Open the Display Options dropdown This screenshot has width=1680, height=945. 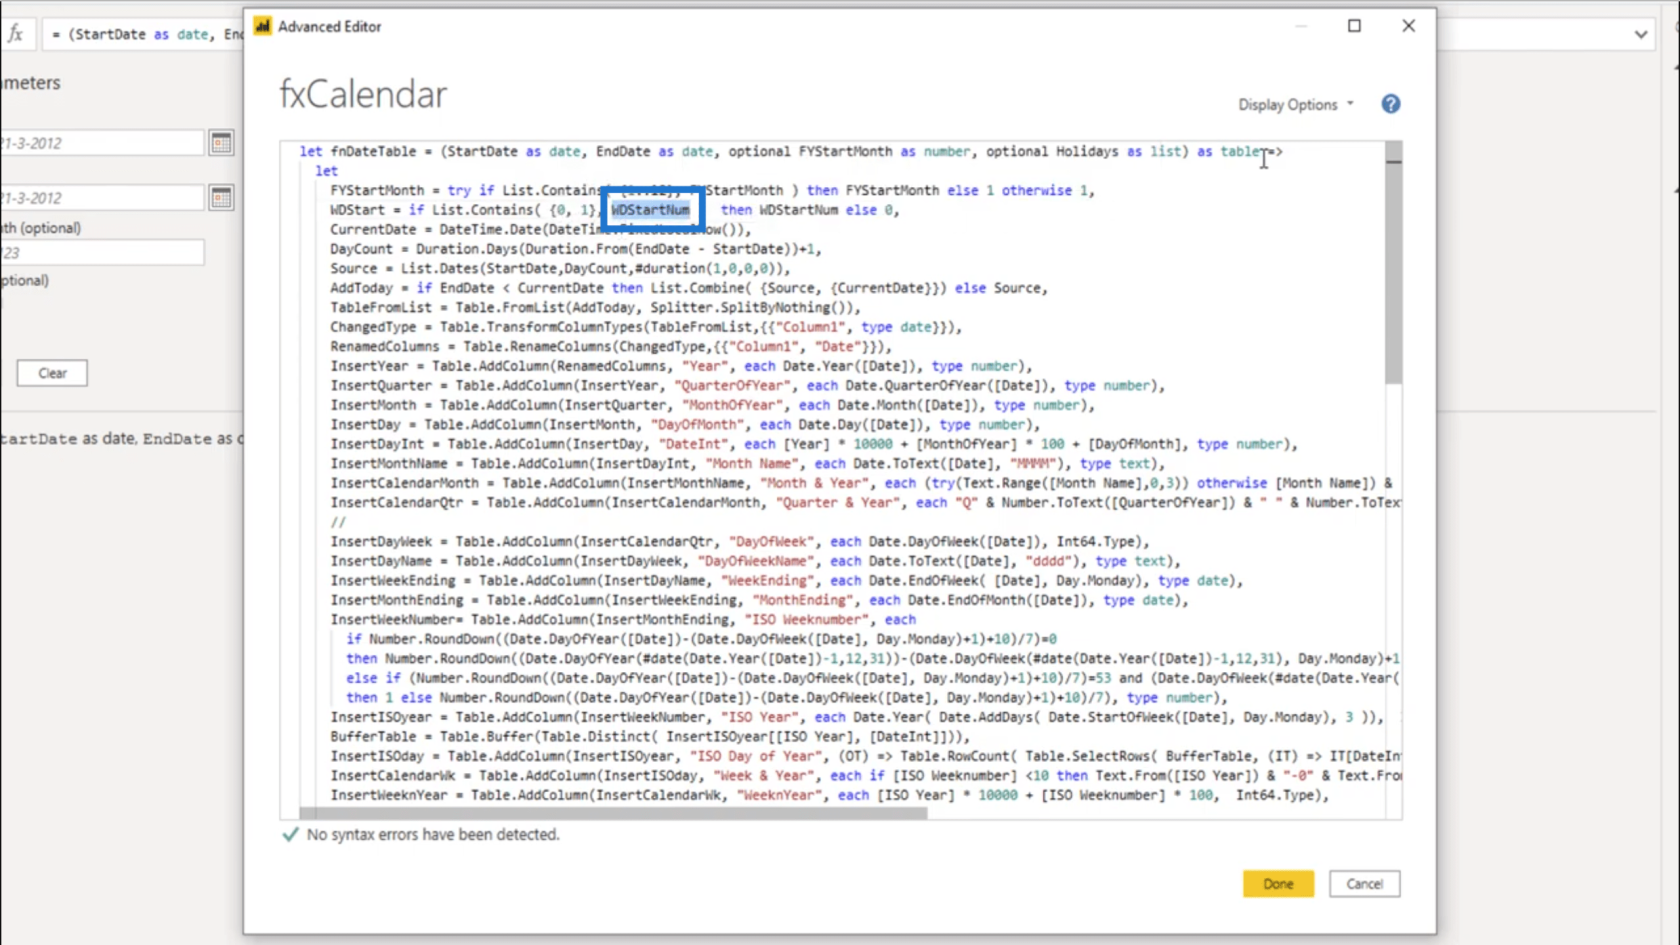(x=1296, y=105)
